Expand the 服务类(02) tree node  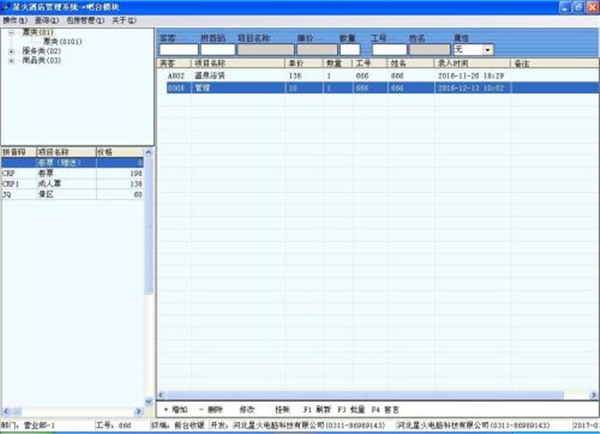point(10,51)
